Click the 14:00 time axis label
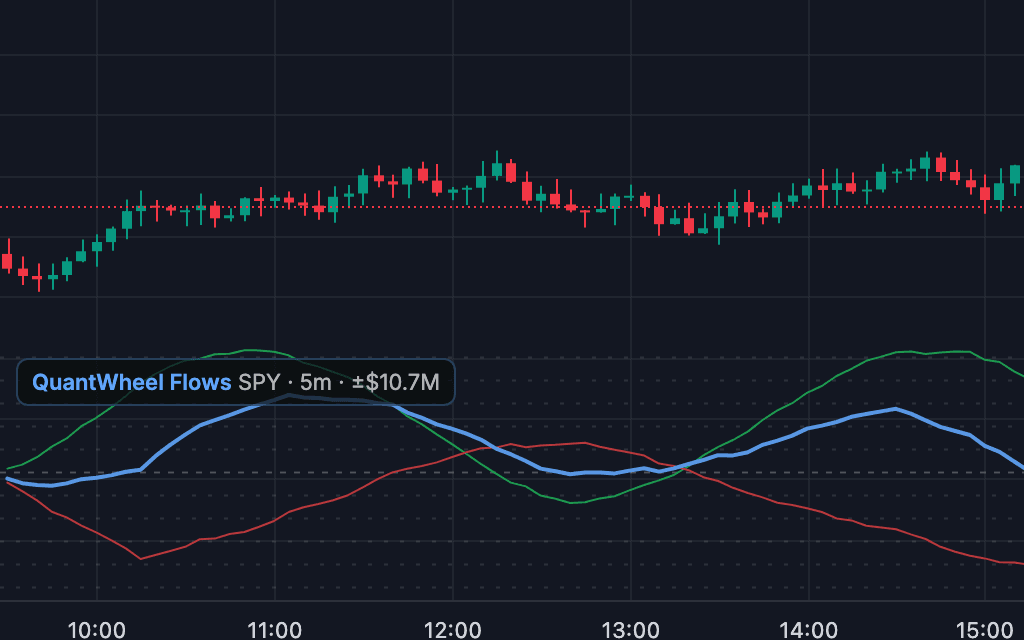 (x=808, y=630)
